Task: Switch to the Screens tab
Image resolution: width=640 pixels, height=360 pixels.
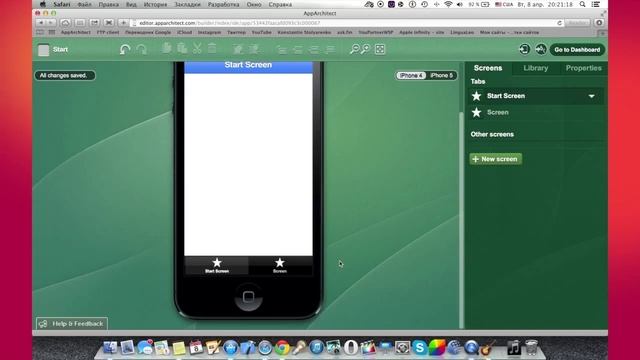Action: (x=488, y=68)
